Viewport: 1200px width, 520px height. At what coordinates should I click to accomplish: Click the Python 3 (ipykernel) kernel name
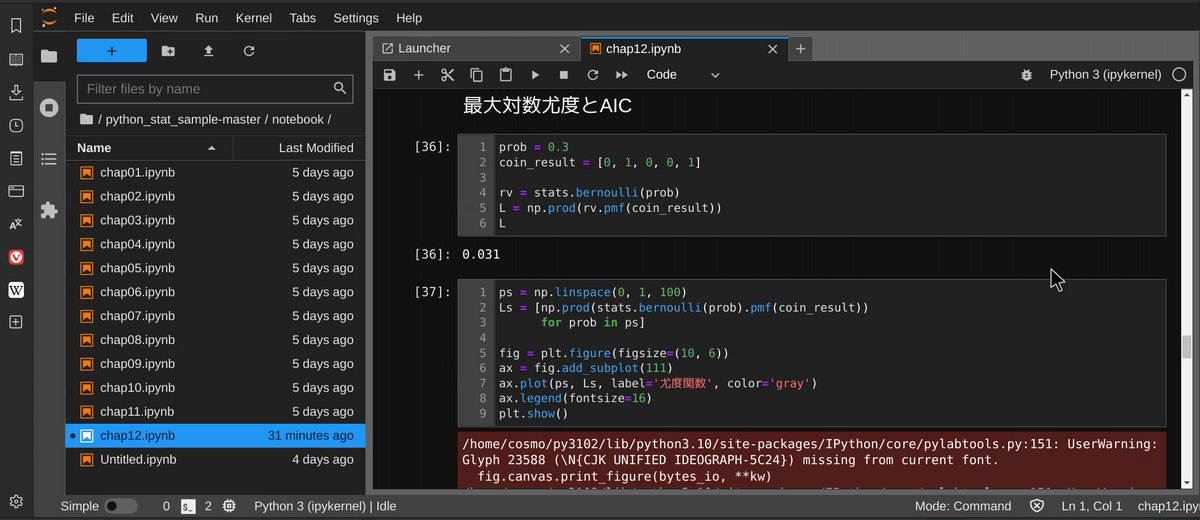coord(1105,75)
